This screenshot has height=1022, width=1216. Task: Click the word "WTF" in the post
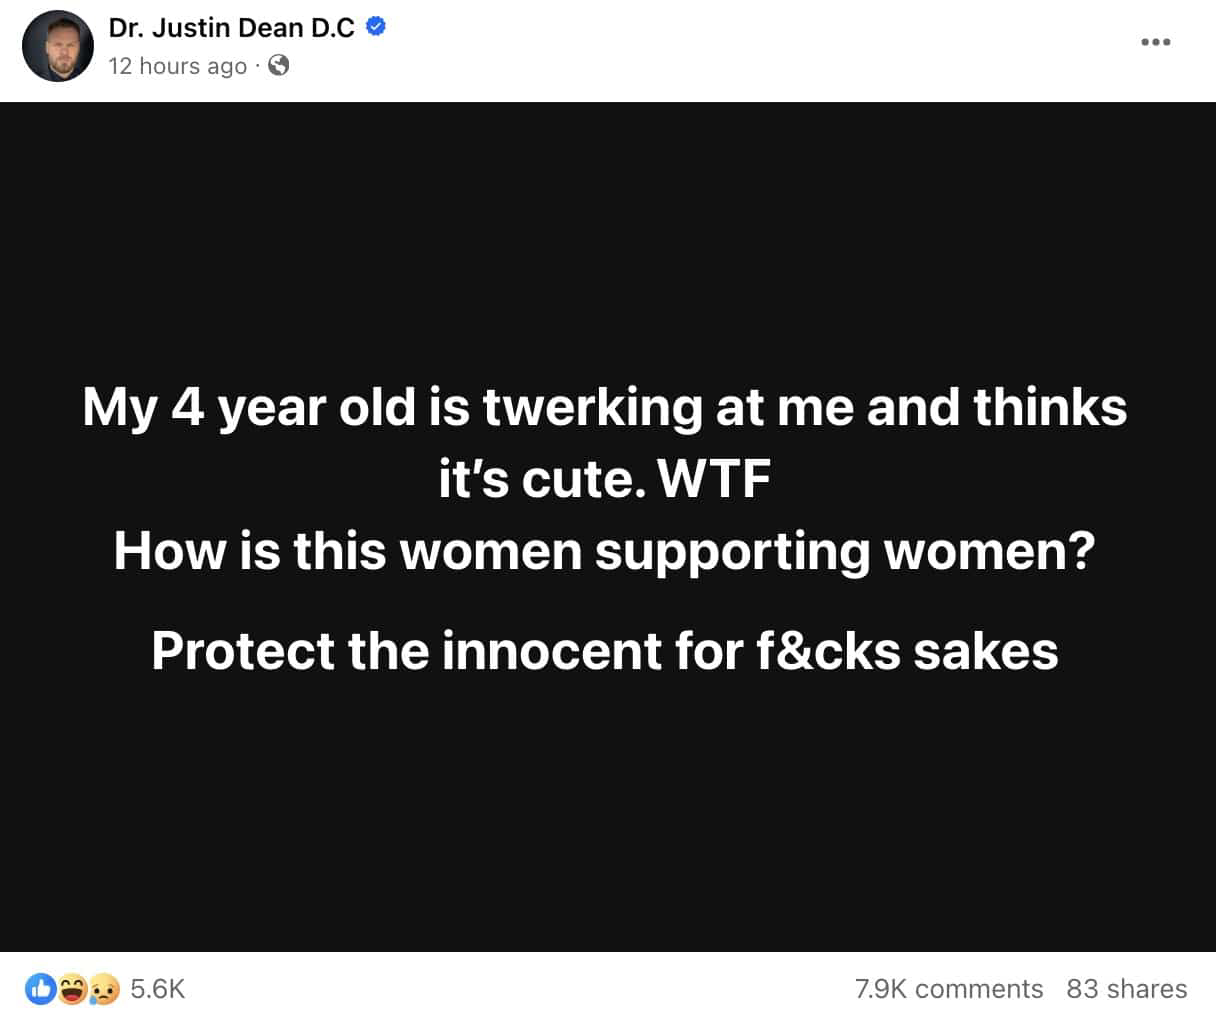pyautogui.click(x=714, y=479)
